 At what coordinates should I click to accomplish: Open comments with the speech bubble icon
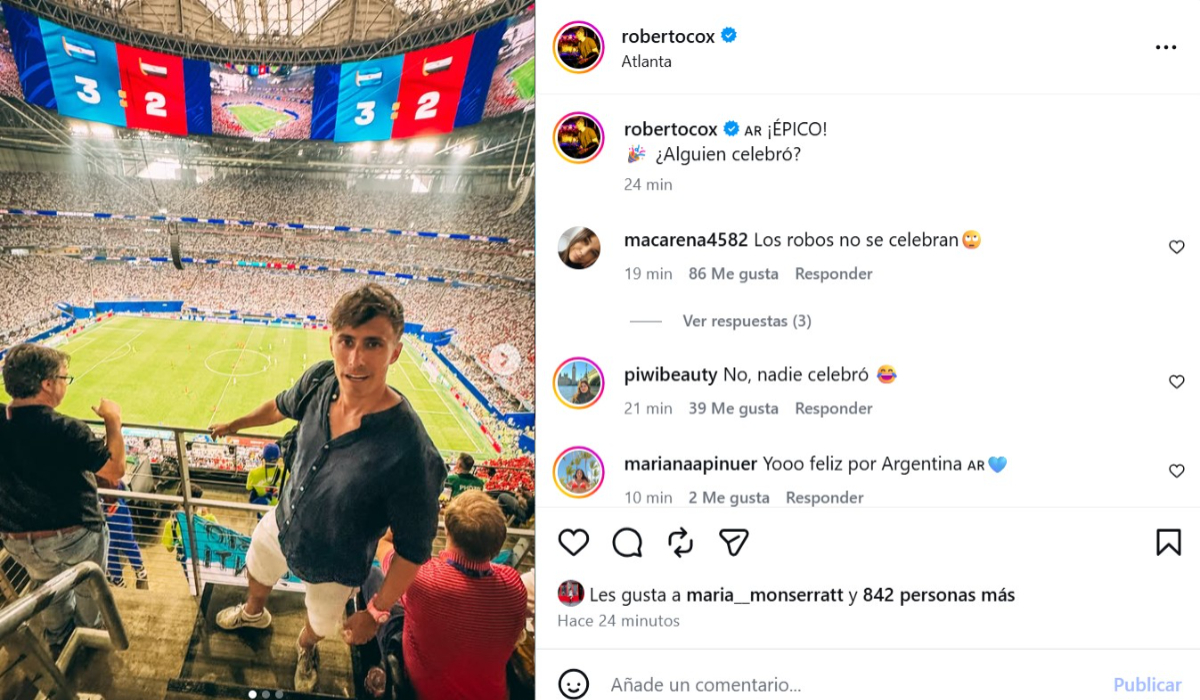click(x=627, y=542)
